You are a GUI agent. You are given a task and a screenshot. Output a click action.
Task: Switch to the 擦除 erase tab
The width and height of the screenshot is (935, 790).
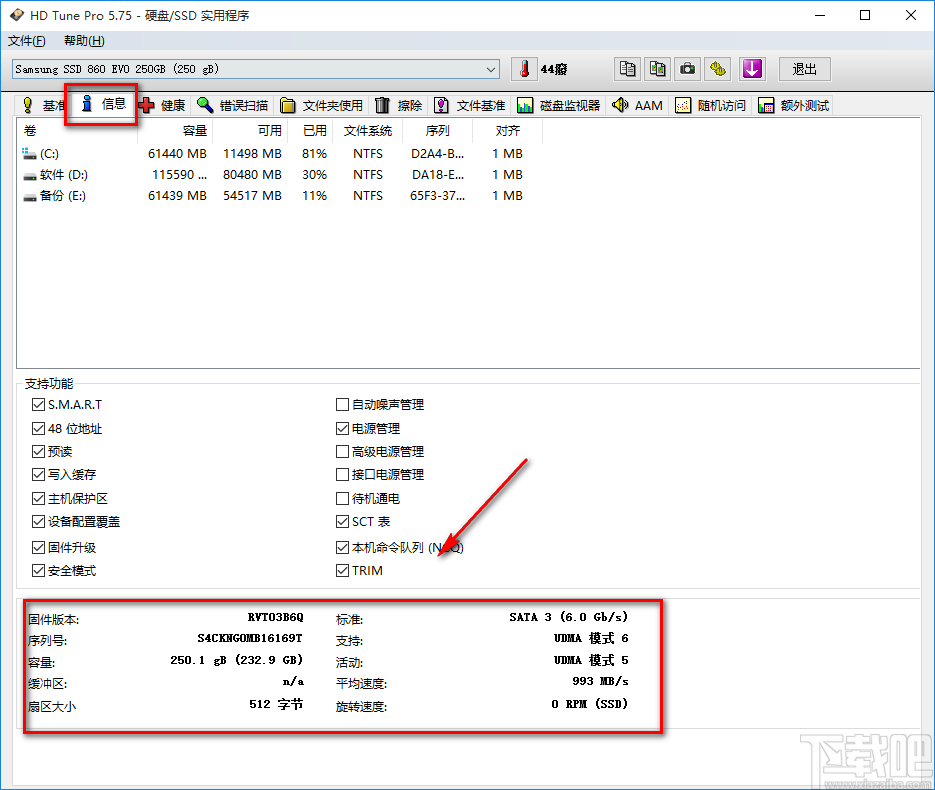click(x=398, y=106)
